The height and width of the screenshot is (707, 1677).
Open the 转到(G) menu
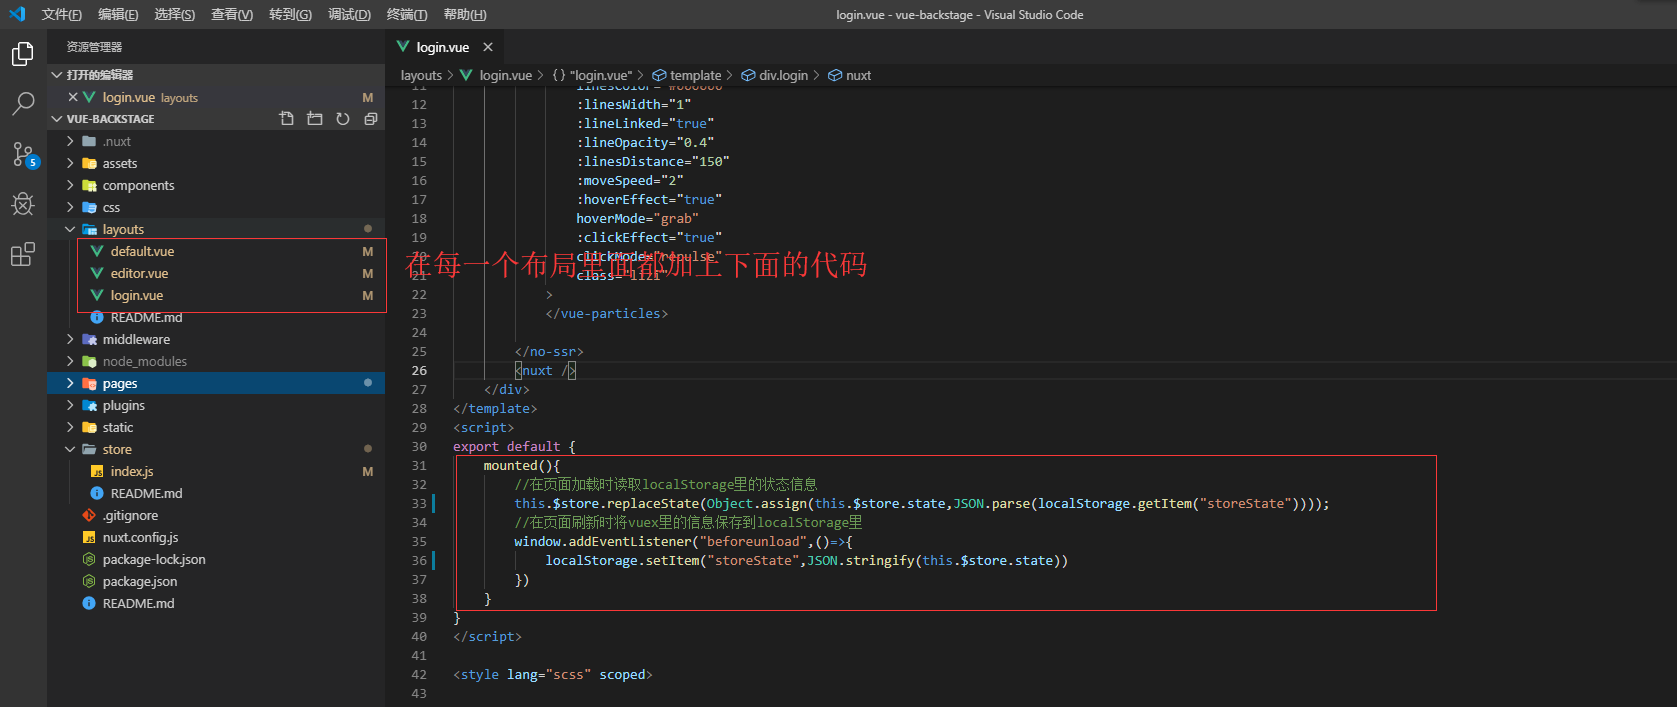coord(290,14)
